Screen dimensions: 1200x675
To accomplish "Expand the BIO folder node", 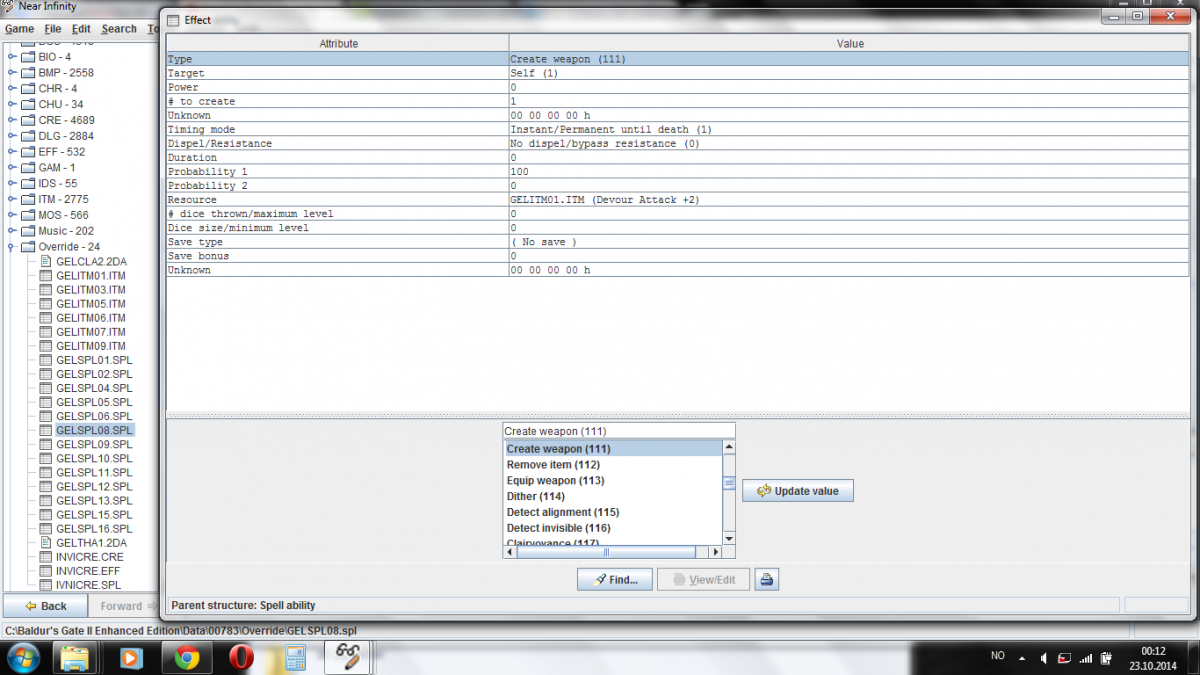I will (11, 56).
